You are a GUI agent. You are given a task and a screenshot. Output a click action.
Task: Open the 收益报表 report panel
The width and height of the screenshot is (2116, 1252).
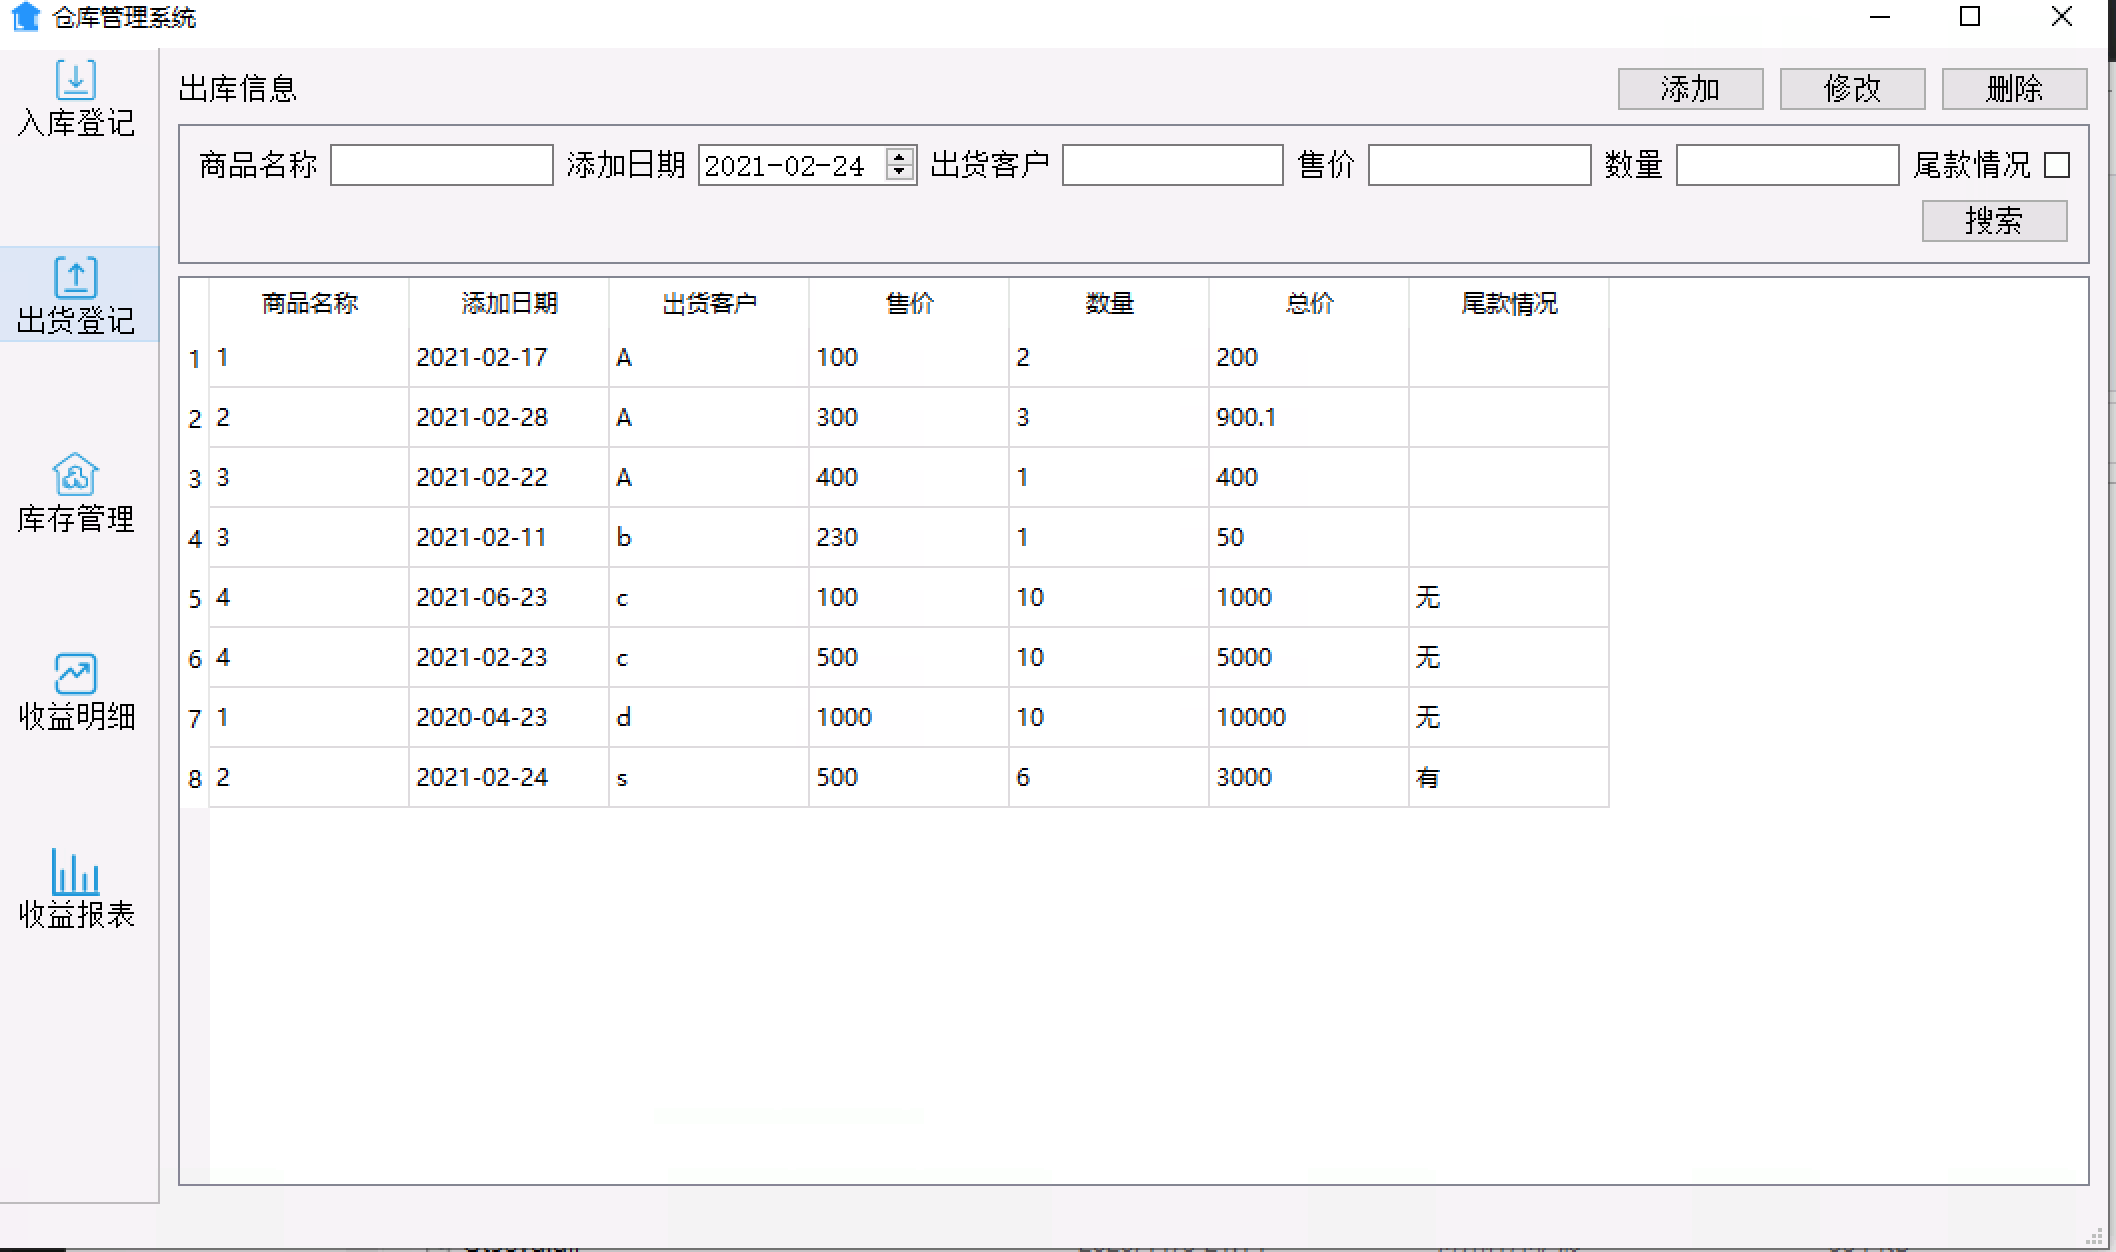point(75,885)
